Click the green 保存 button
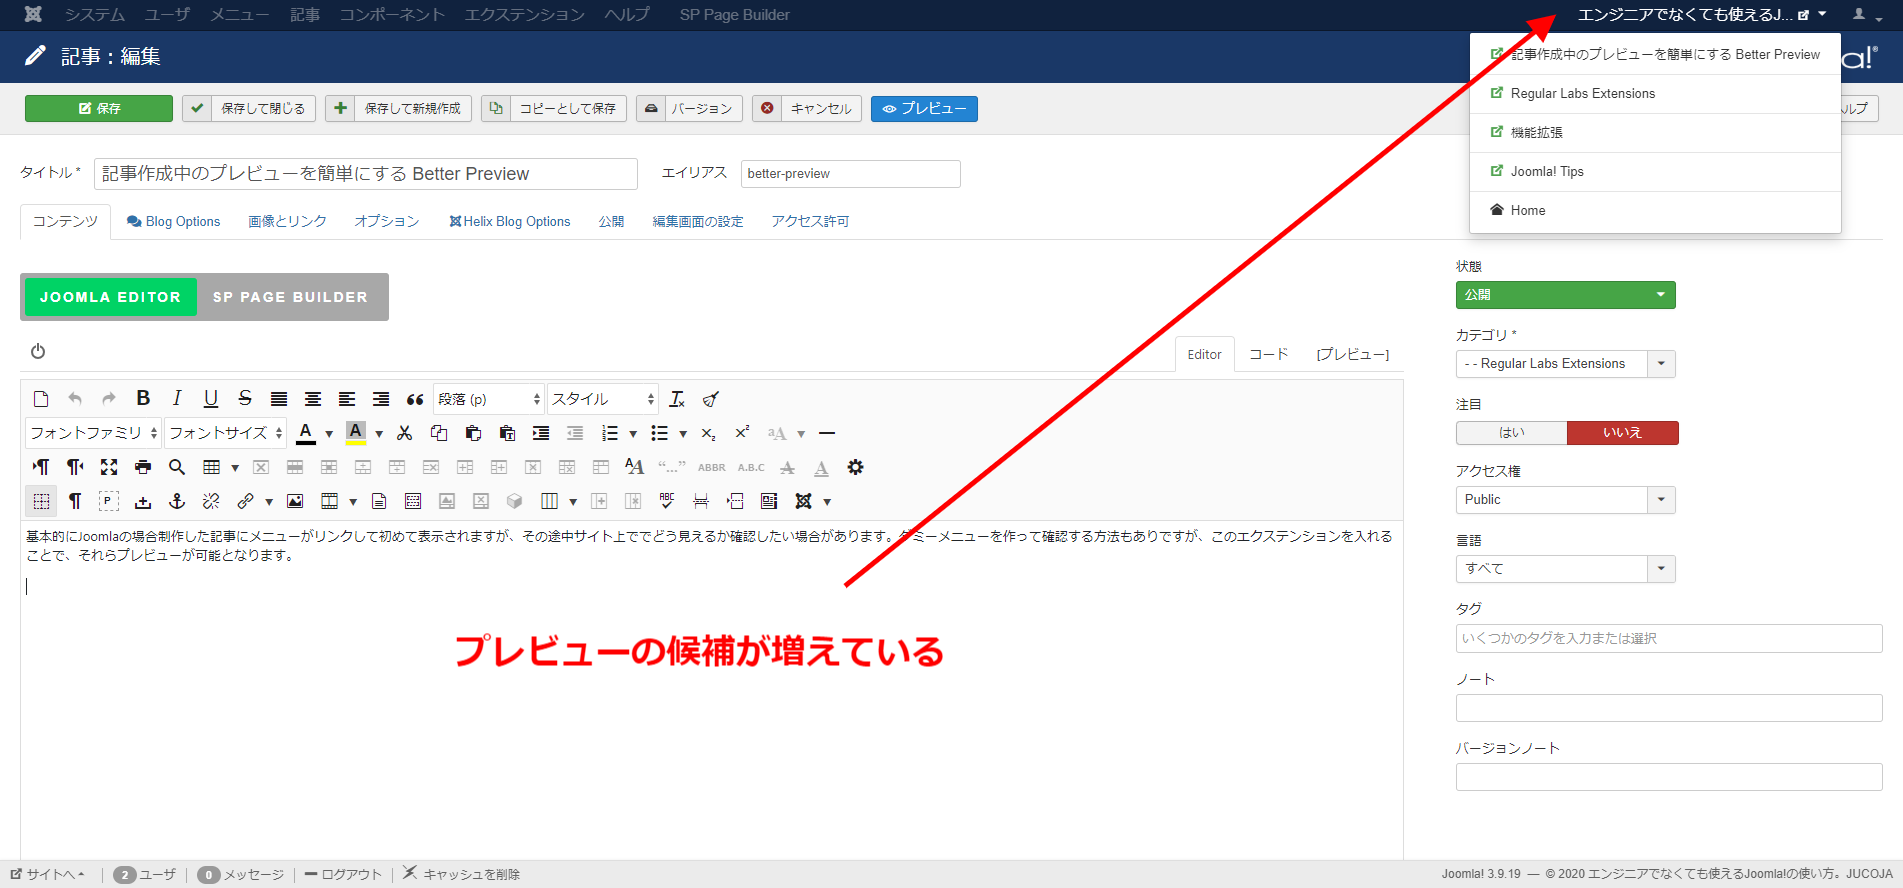 99,108
